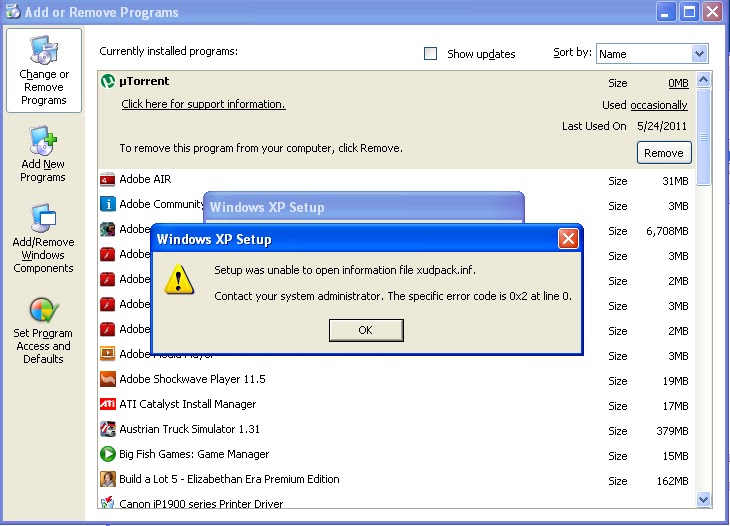
Task: Select Change or Remove Programs sidebar icon
Action: point(44,70)
